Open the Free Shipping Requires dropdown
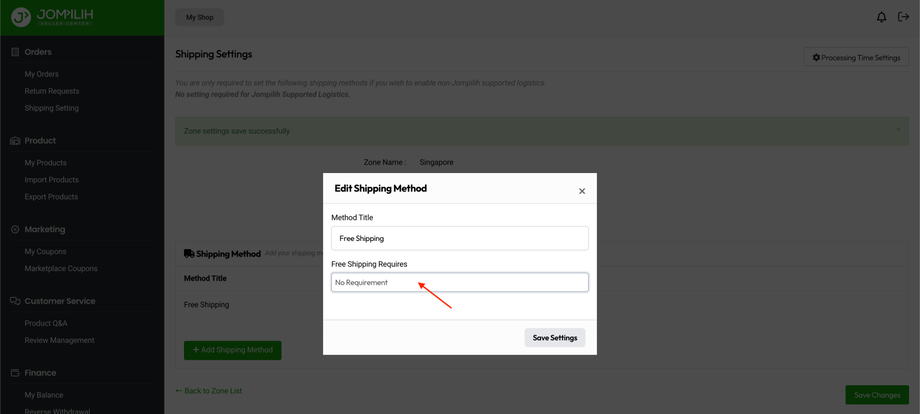This screenshot has width=920, height=414. point(459,283)
